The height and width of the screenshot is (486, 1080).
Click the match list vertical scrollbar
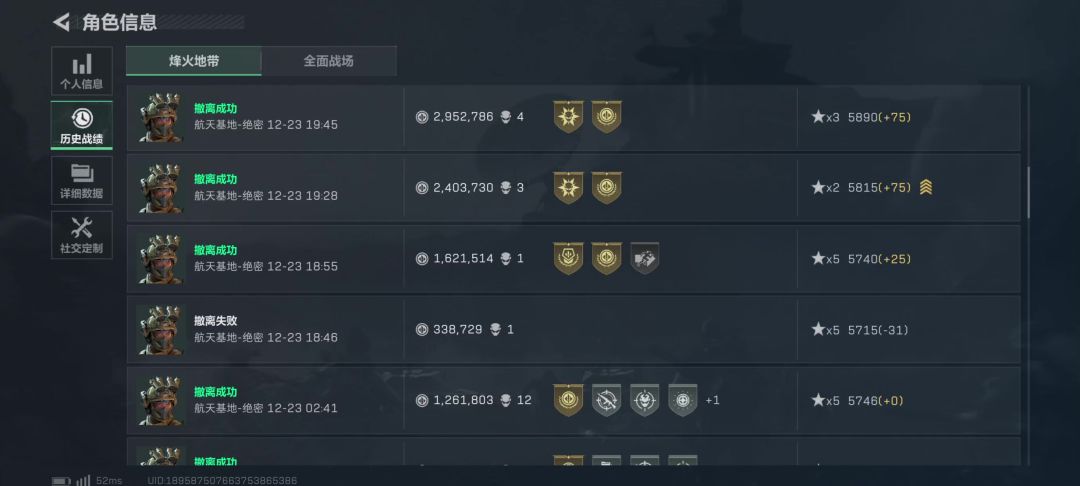click(1028, 193)
